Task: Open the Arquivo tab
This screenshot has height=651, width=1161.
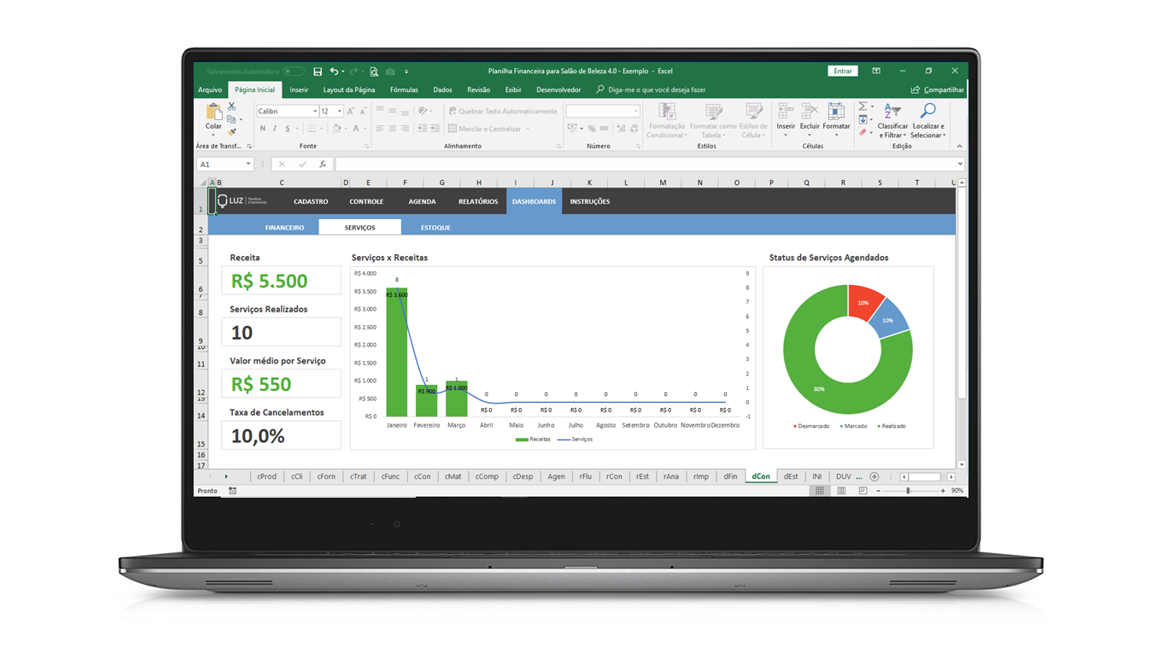Action: pos(210,90)
